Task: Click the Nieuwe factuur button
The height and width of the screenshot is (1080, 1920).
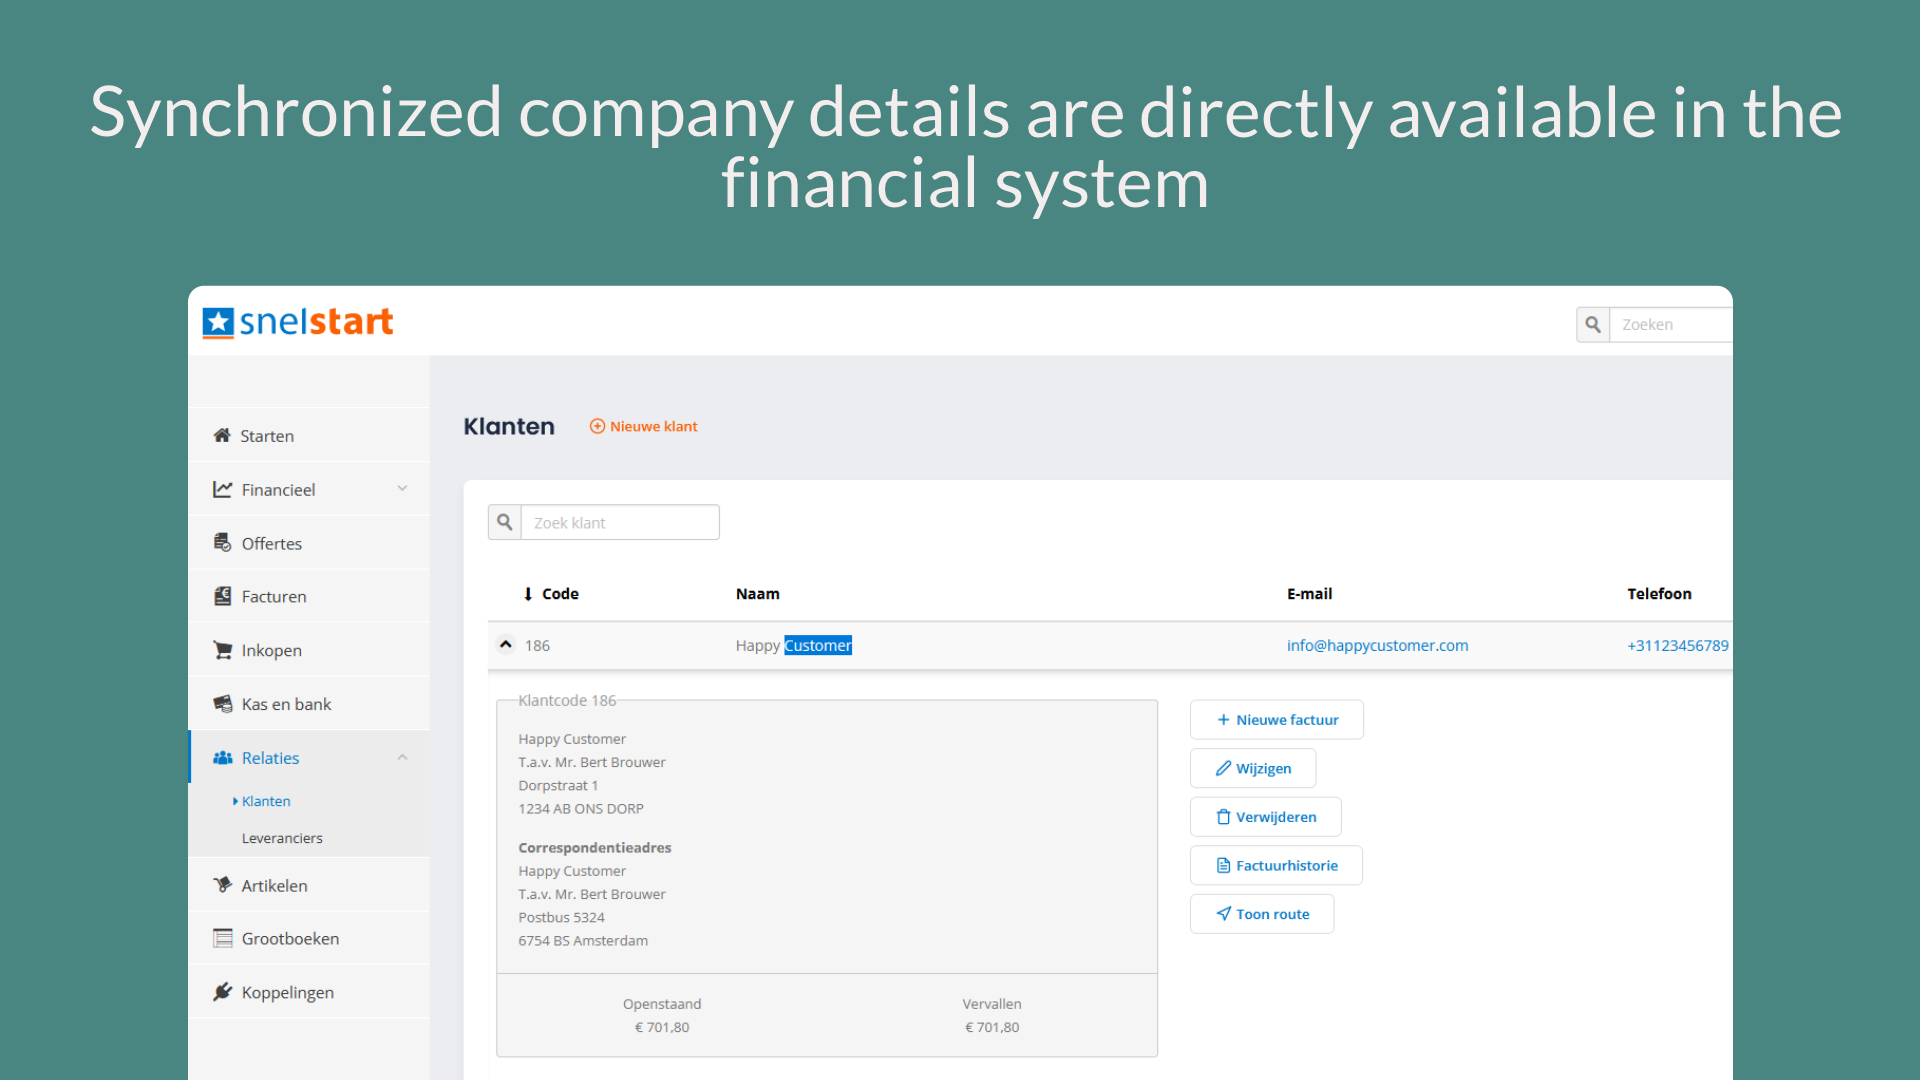Action: click(x=1276, y=719)
